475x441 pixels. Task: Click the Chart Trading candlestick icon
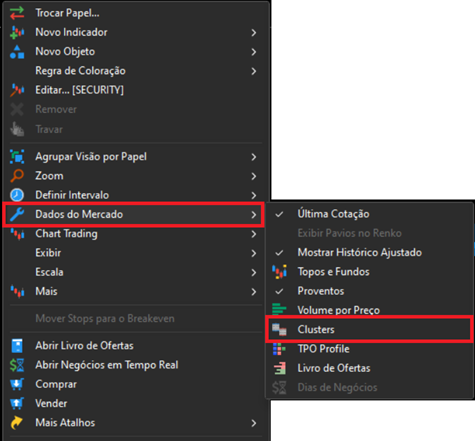17,234
